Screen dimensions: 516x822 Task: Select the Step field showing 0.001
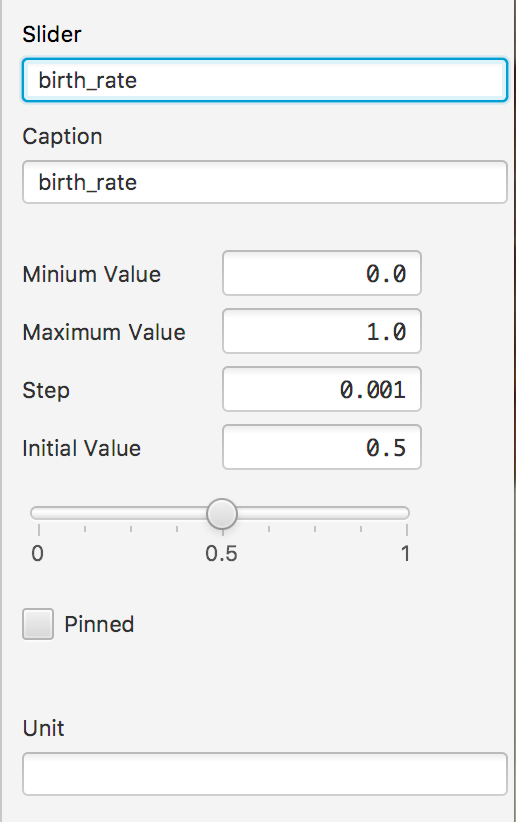(x=321, y=389)
